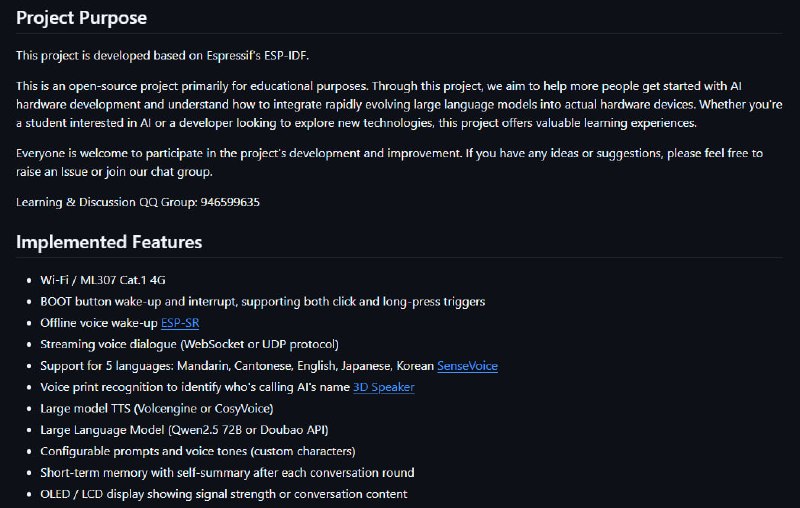Click the BOOT button wake-up list item
Image resolution: width=800 pixels, height=508 pixels.
[x=263, y=301]
